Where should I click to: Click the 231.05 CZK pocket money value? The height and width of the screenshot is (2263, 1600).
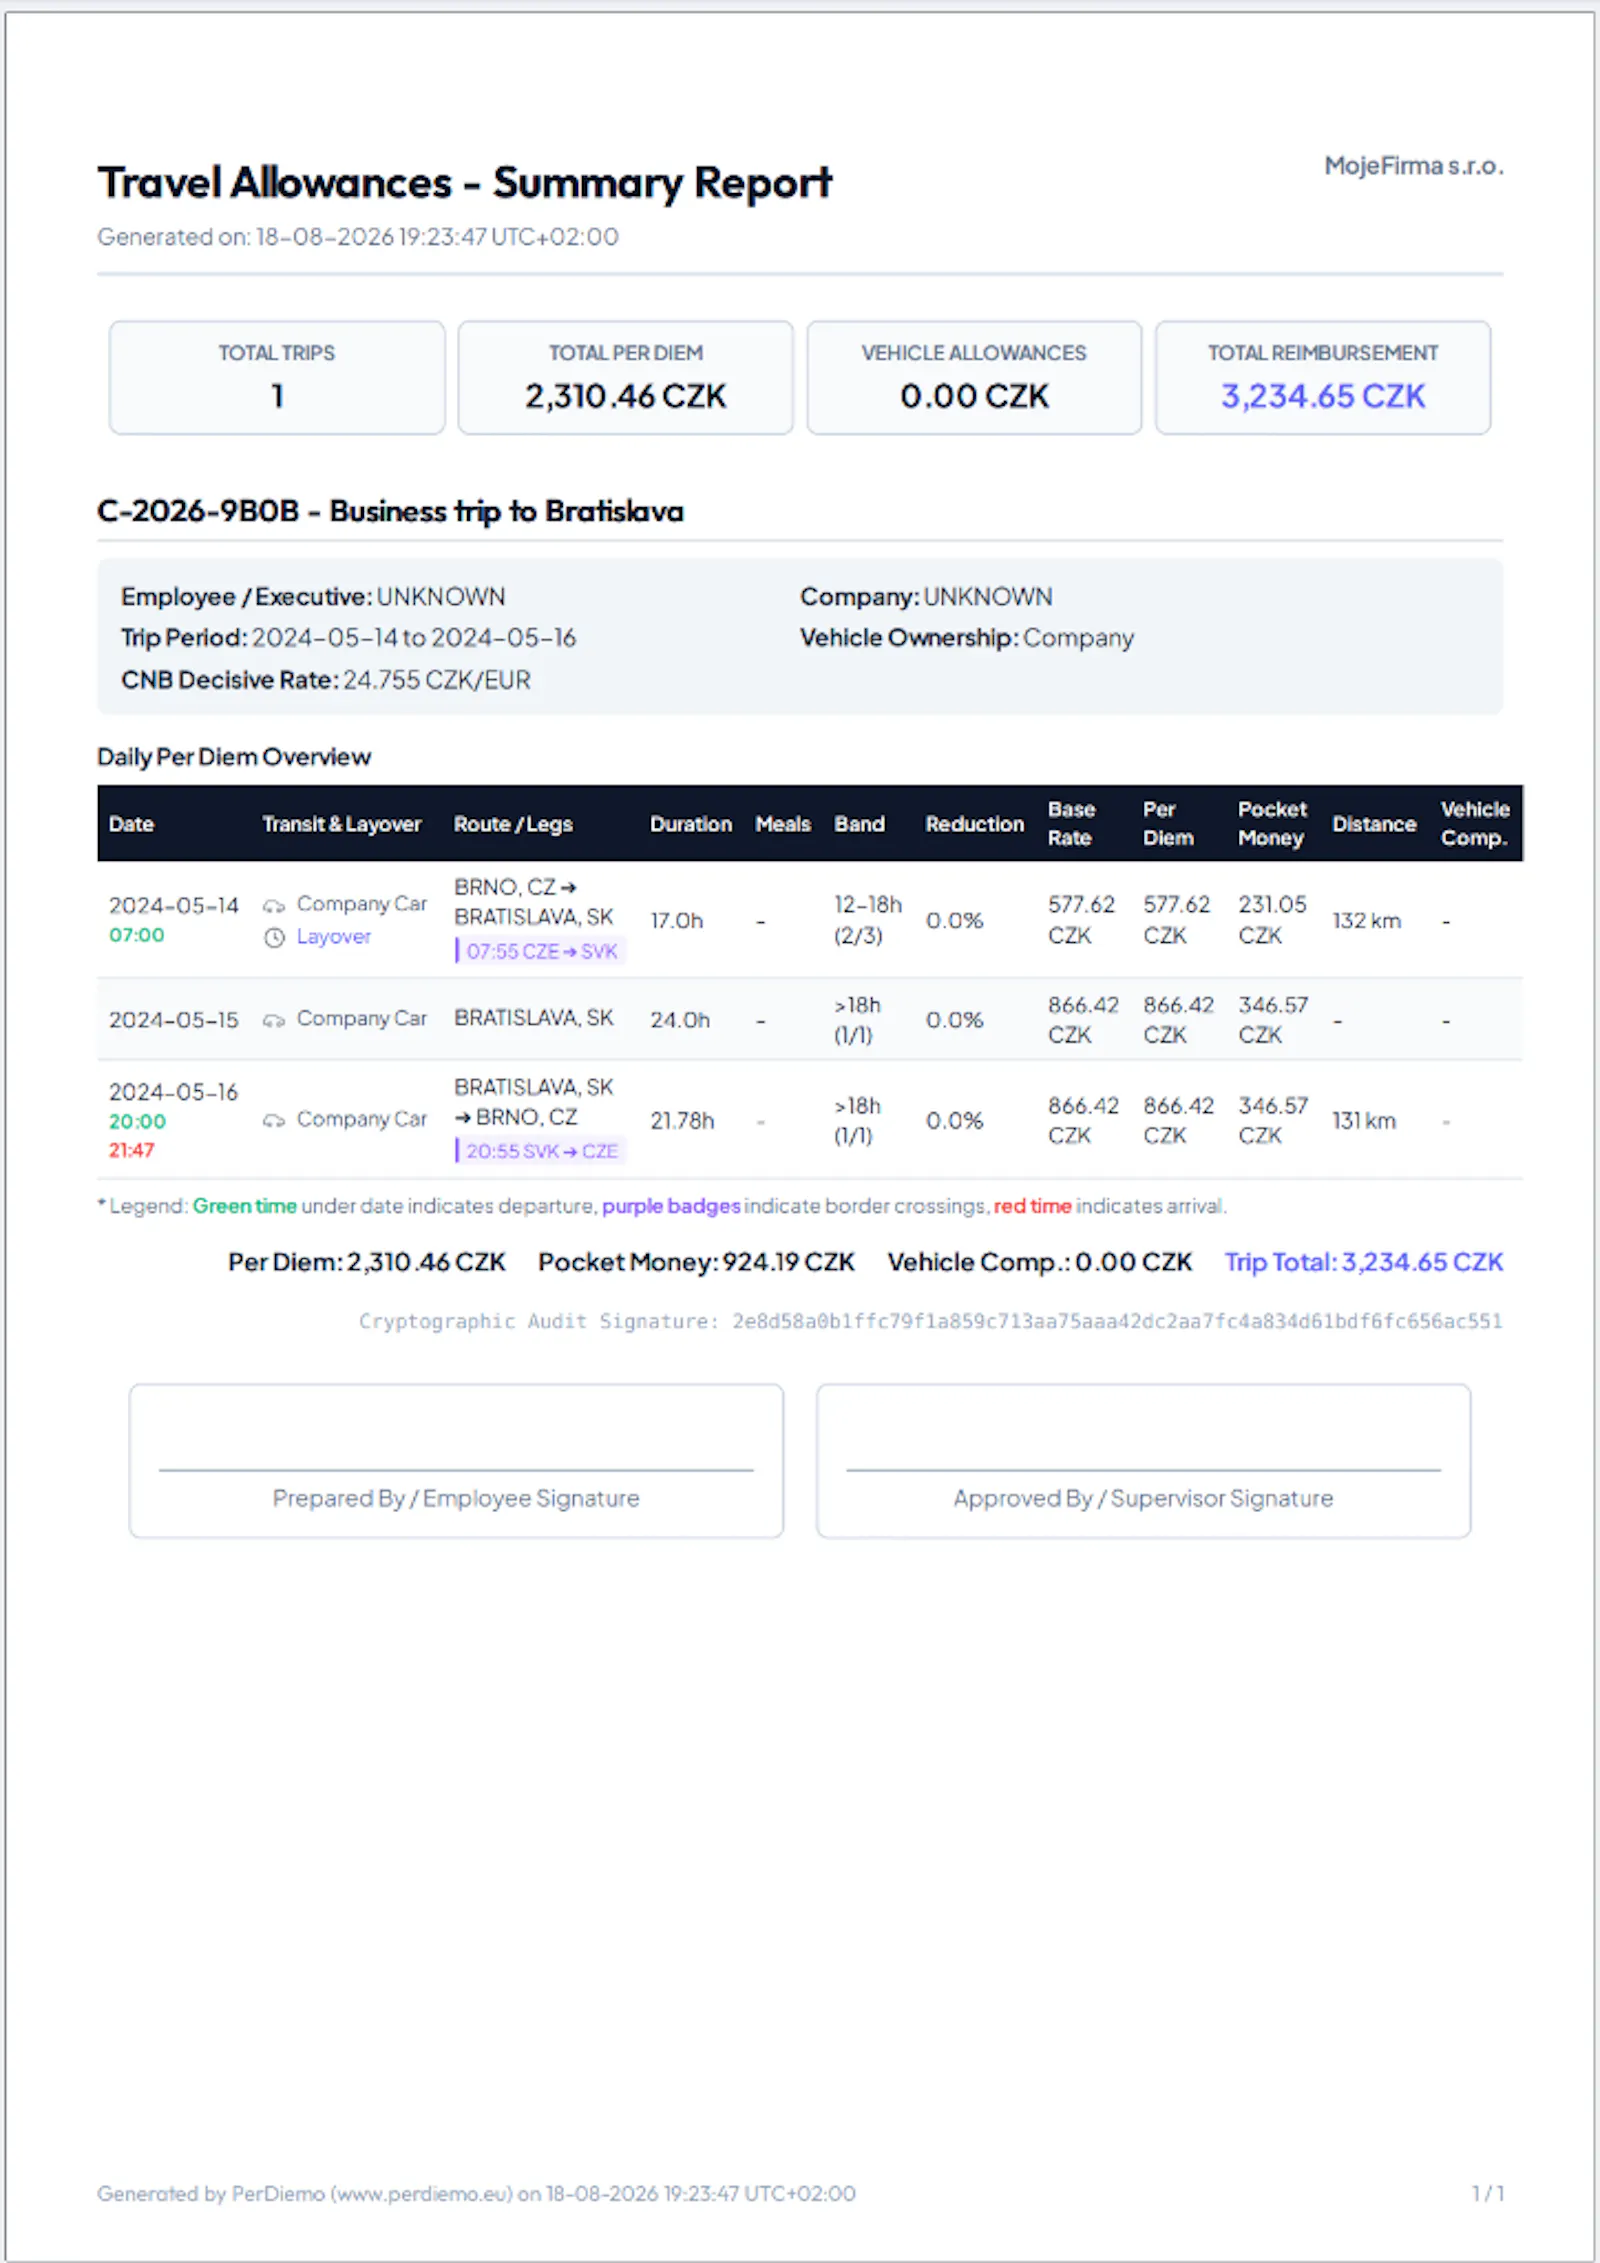tap(1272, 920)
